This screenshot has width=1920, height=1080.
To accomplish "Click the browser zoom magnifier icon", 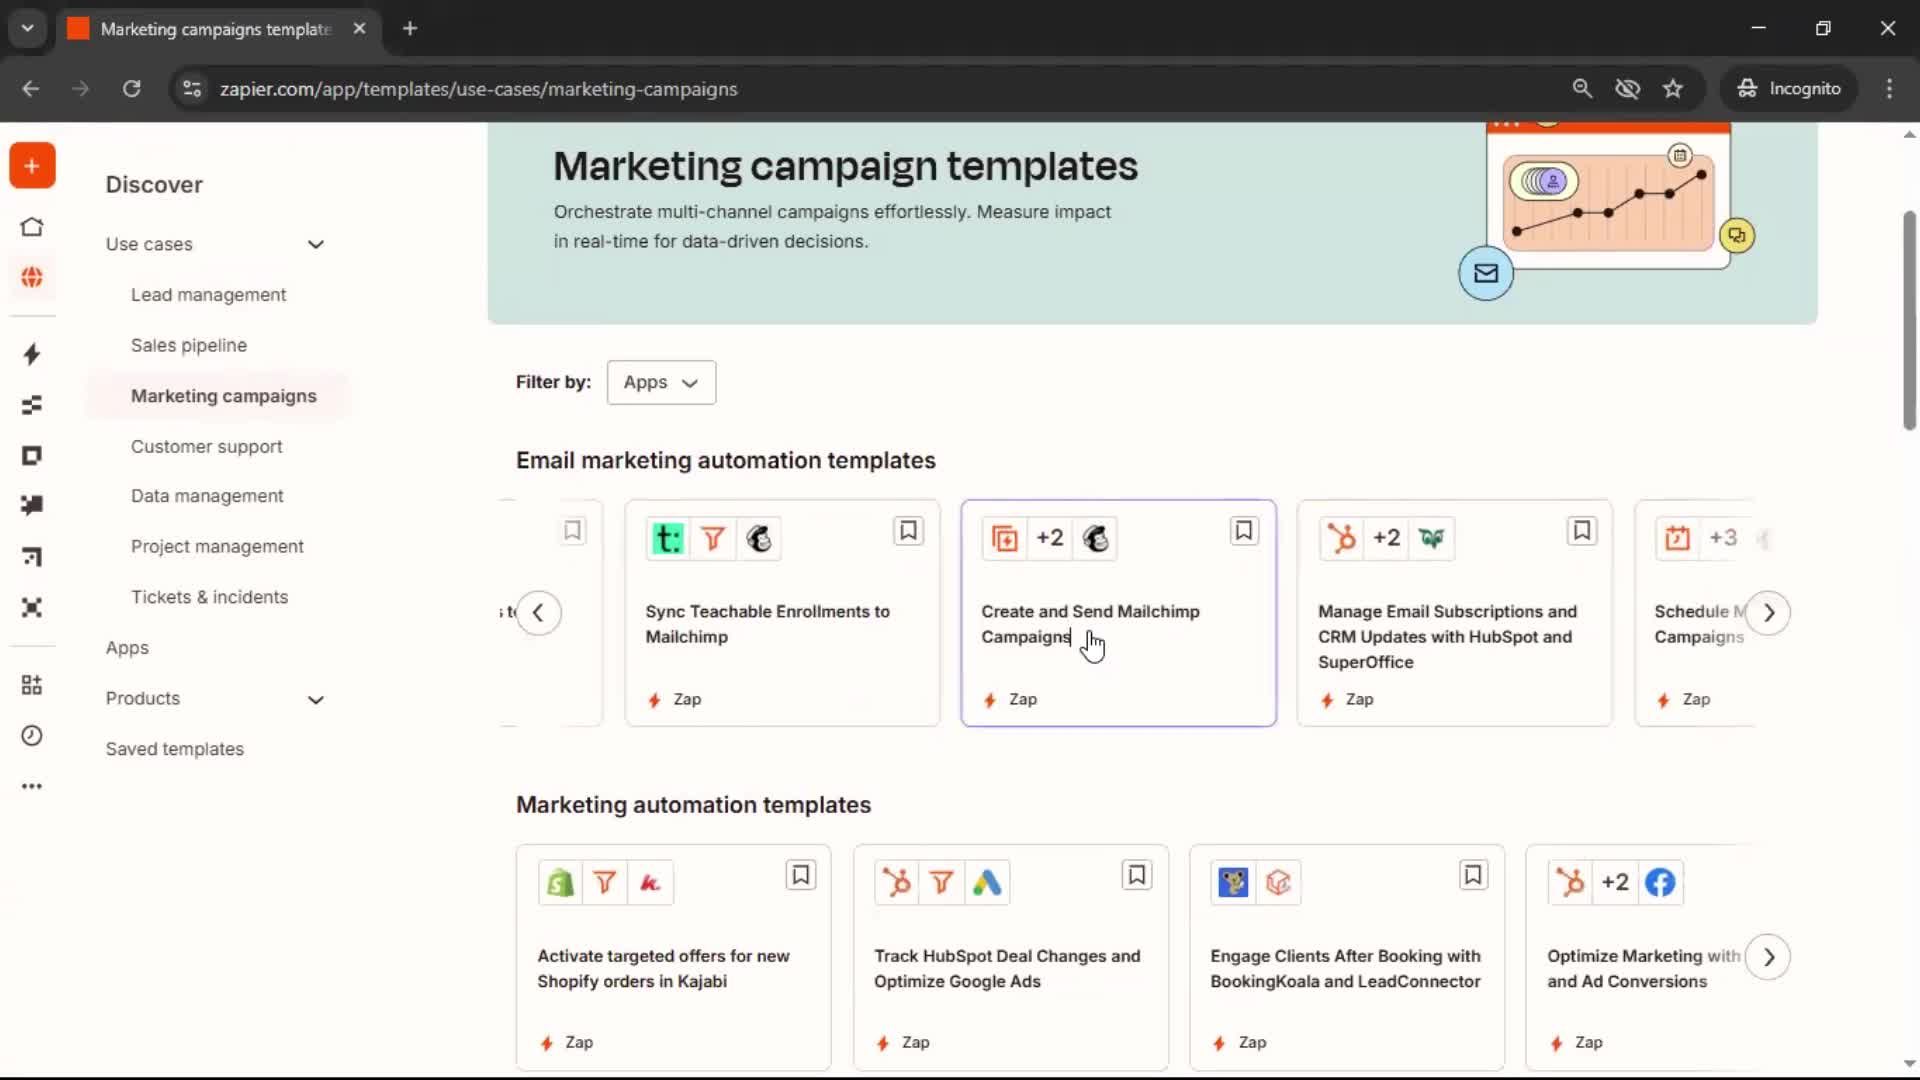I will click(x=1582, y=88).
